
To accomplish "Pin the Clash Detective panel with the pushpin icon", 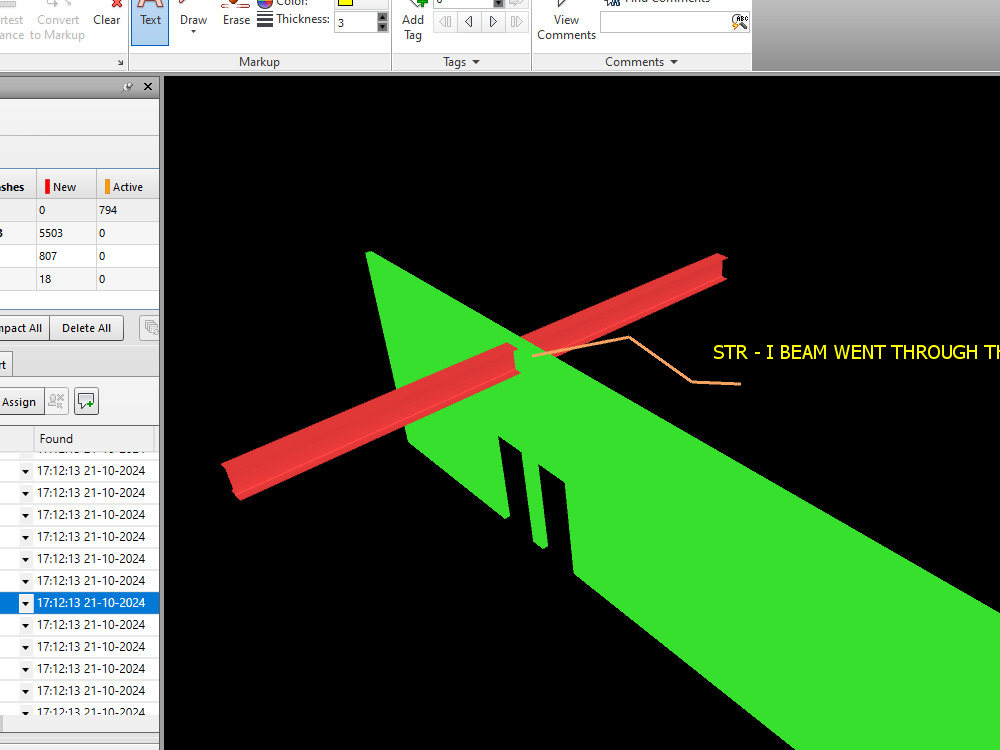I will point(128,87).
